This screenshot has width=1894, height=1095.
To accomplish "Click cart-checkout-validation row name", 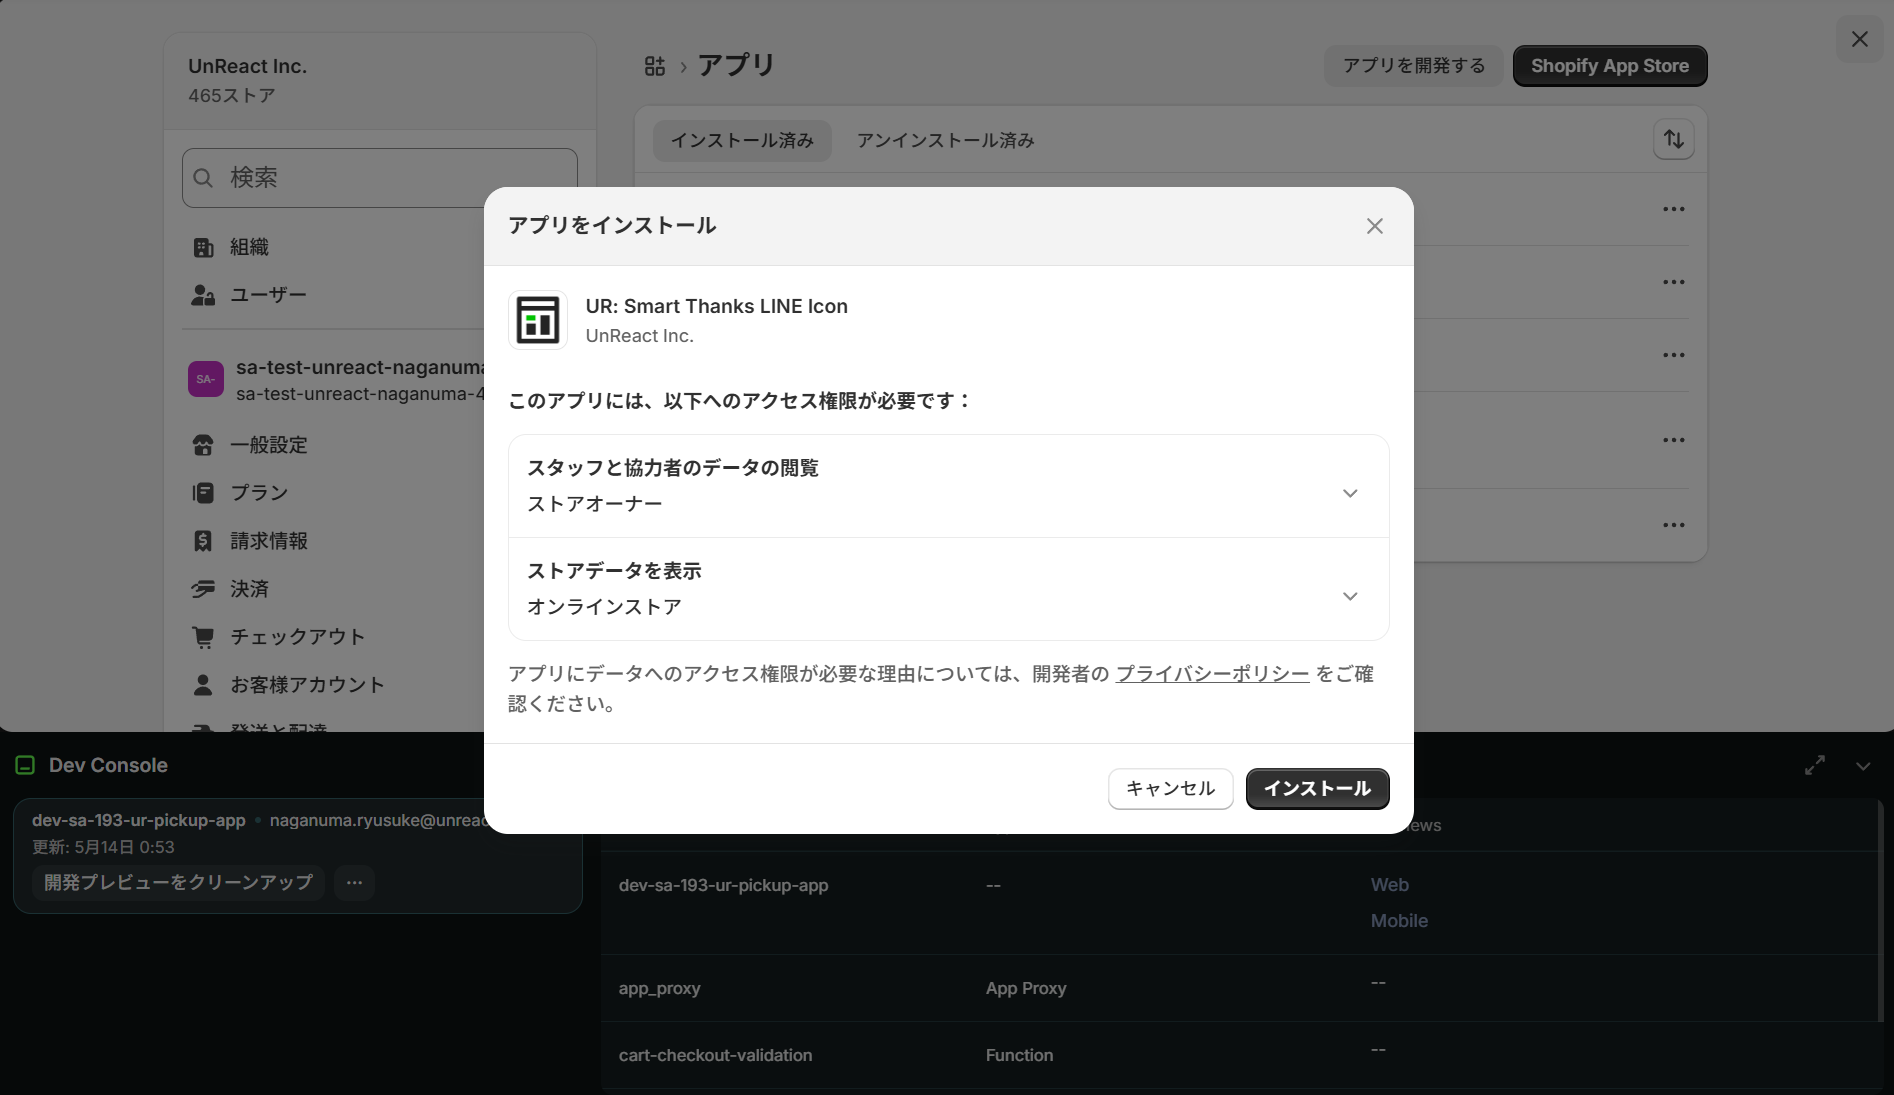I will coord(715,1055).
